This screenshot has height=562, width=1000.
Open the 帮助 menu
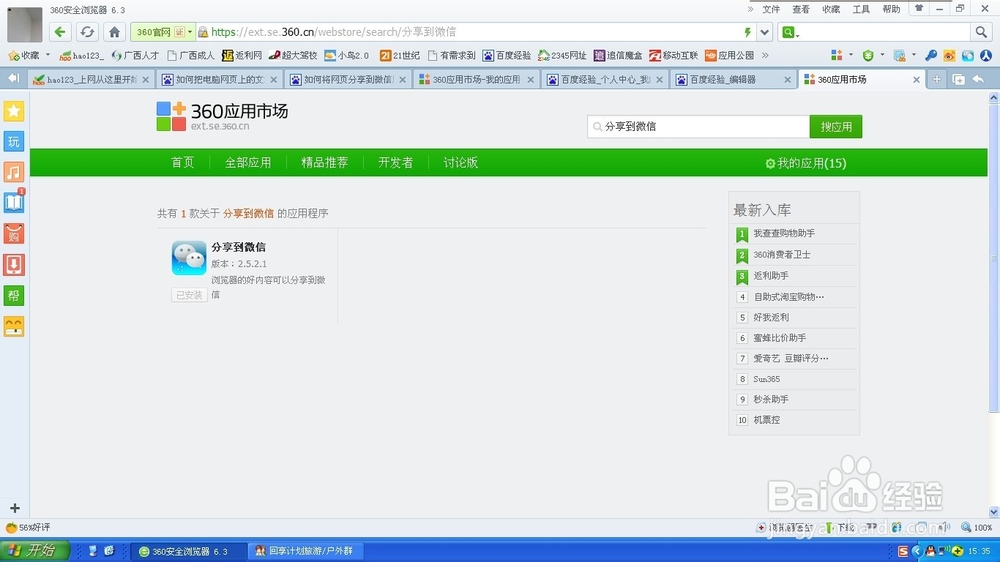click(891, 9)
